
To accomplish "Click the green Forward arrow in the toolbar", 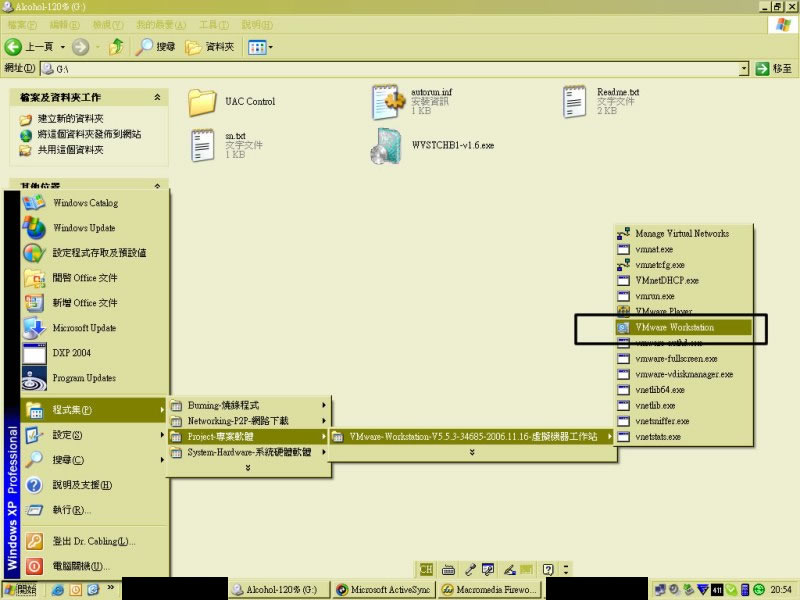I will point(80,47).
